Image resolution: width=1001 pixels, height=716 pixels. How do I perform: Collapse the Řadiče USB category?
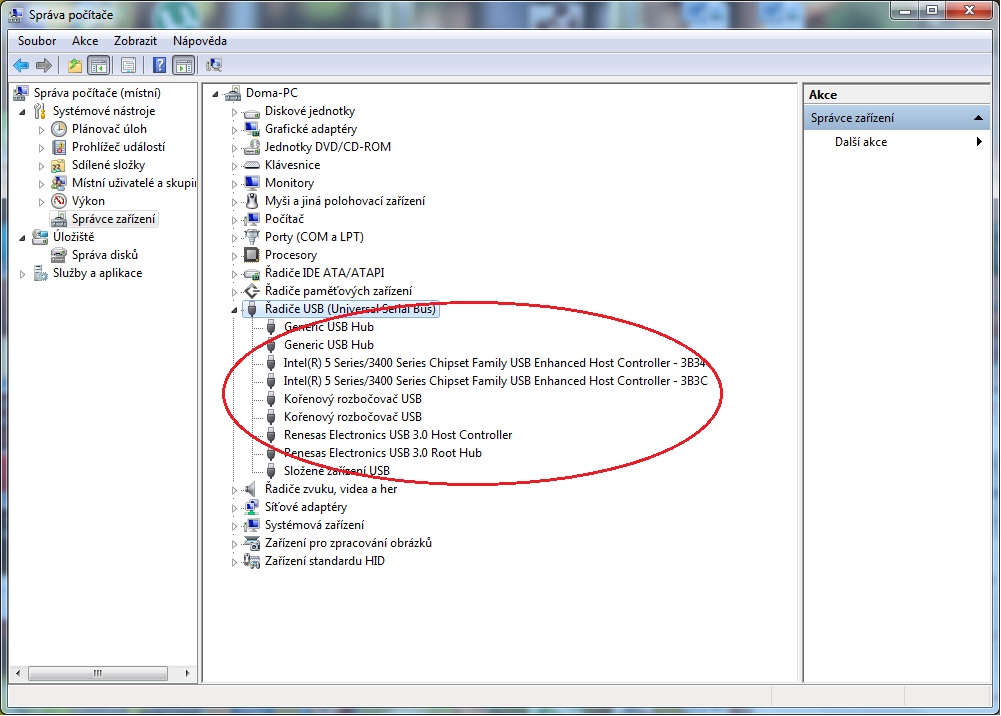(236, 310)
